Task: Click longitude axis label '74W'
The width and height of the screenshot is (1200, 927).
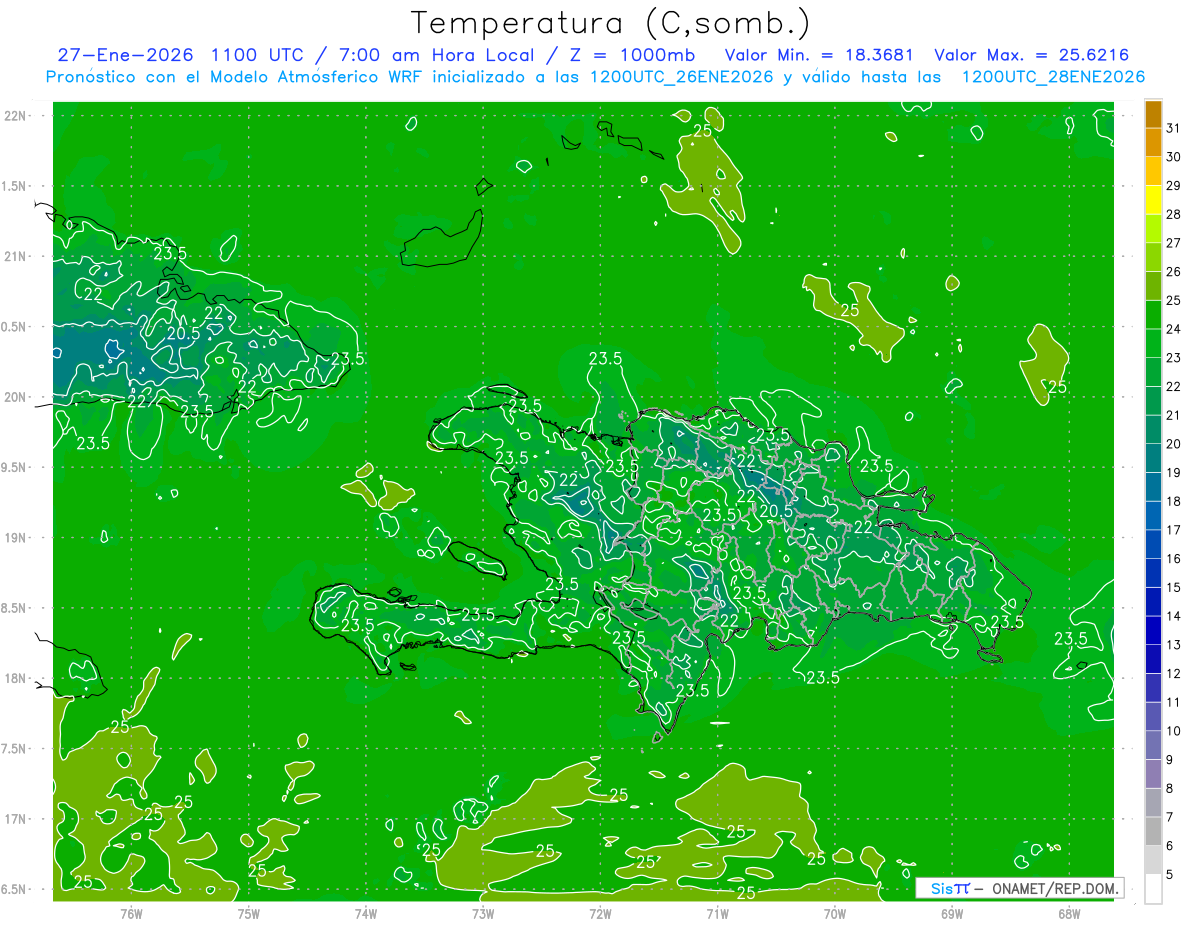Action: (366, 913)
